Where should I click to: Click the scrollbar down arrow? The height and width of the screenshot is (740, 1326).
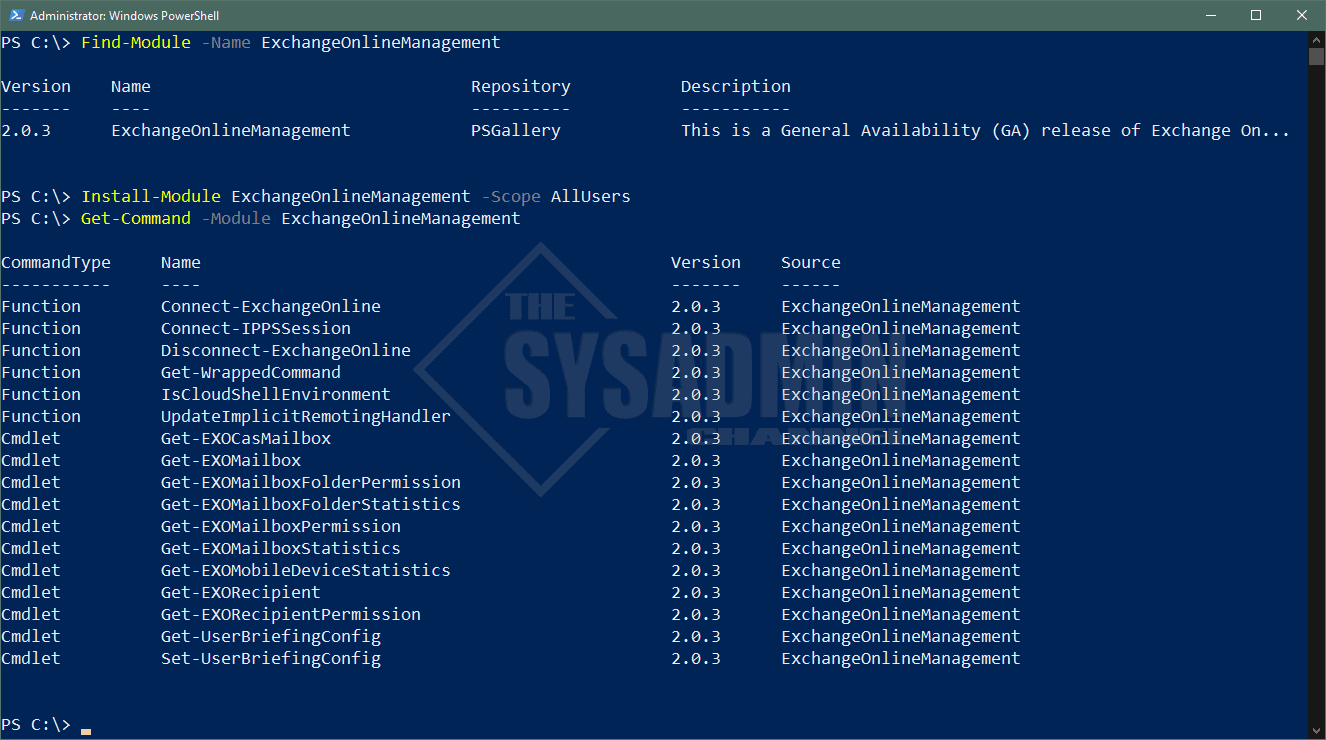(1316, 730)
